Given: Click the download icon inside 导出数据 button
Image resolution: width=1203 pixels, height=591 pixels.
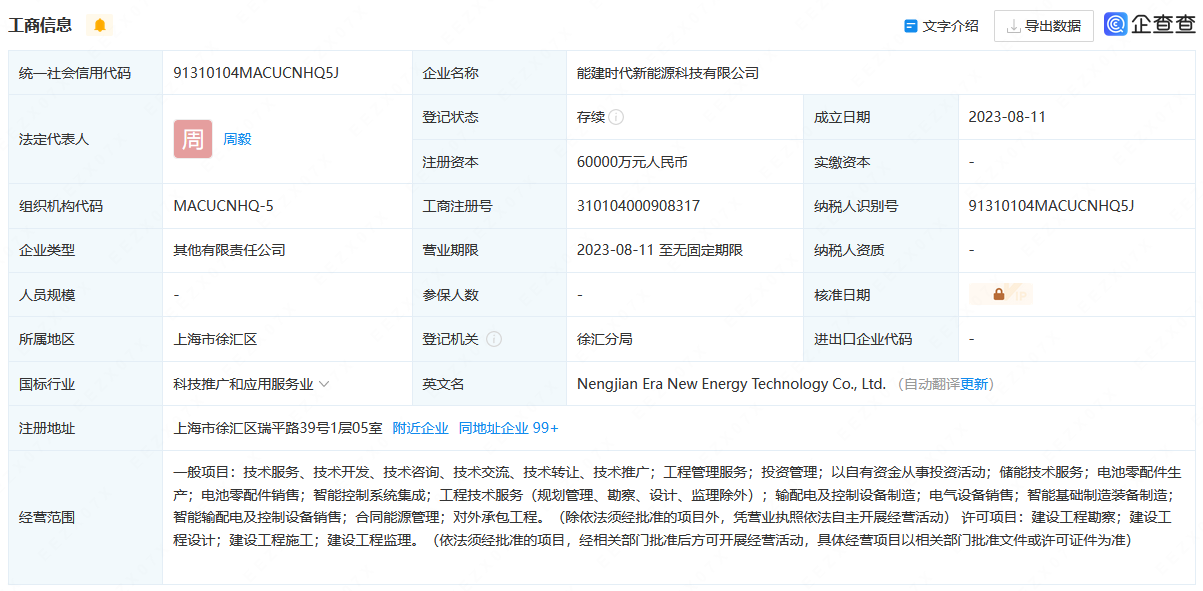Looking at the screenshot, I should [x=1014, y=27].
